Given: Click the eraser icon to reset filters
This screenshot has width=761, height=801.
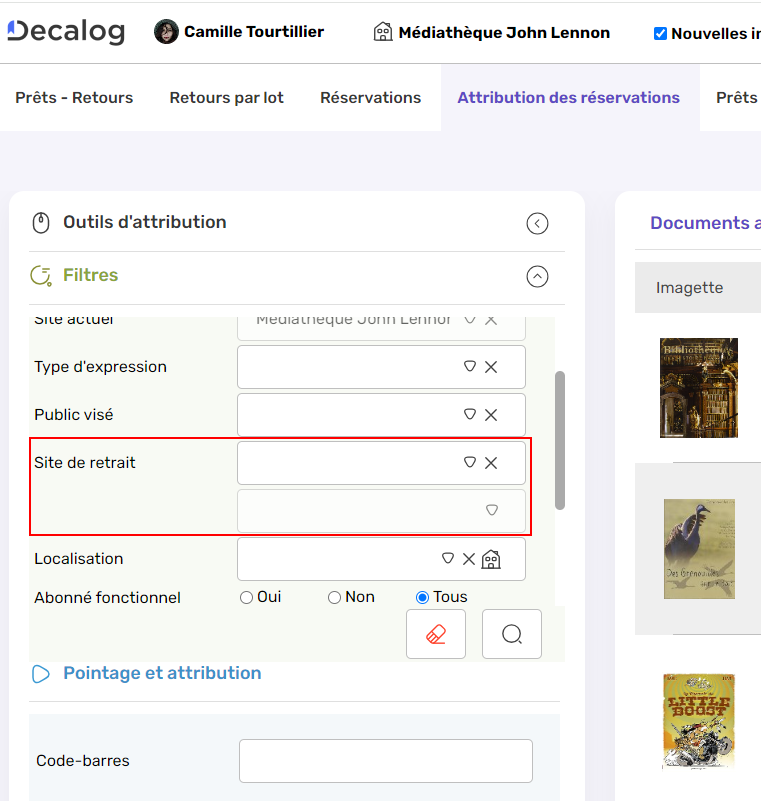Looking at the screenshot, I should click(435, 634).
